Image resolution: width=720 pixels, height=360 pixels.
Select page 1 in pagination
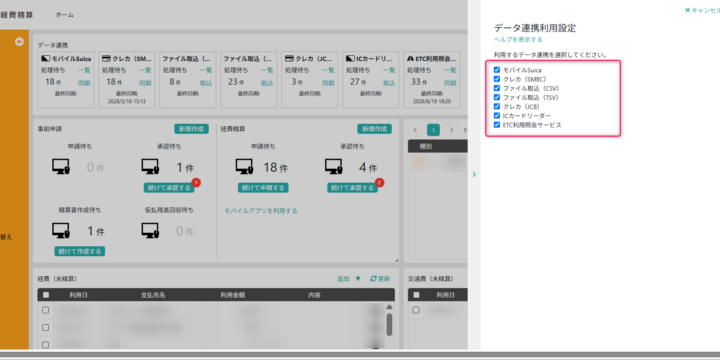[433, 130]
